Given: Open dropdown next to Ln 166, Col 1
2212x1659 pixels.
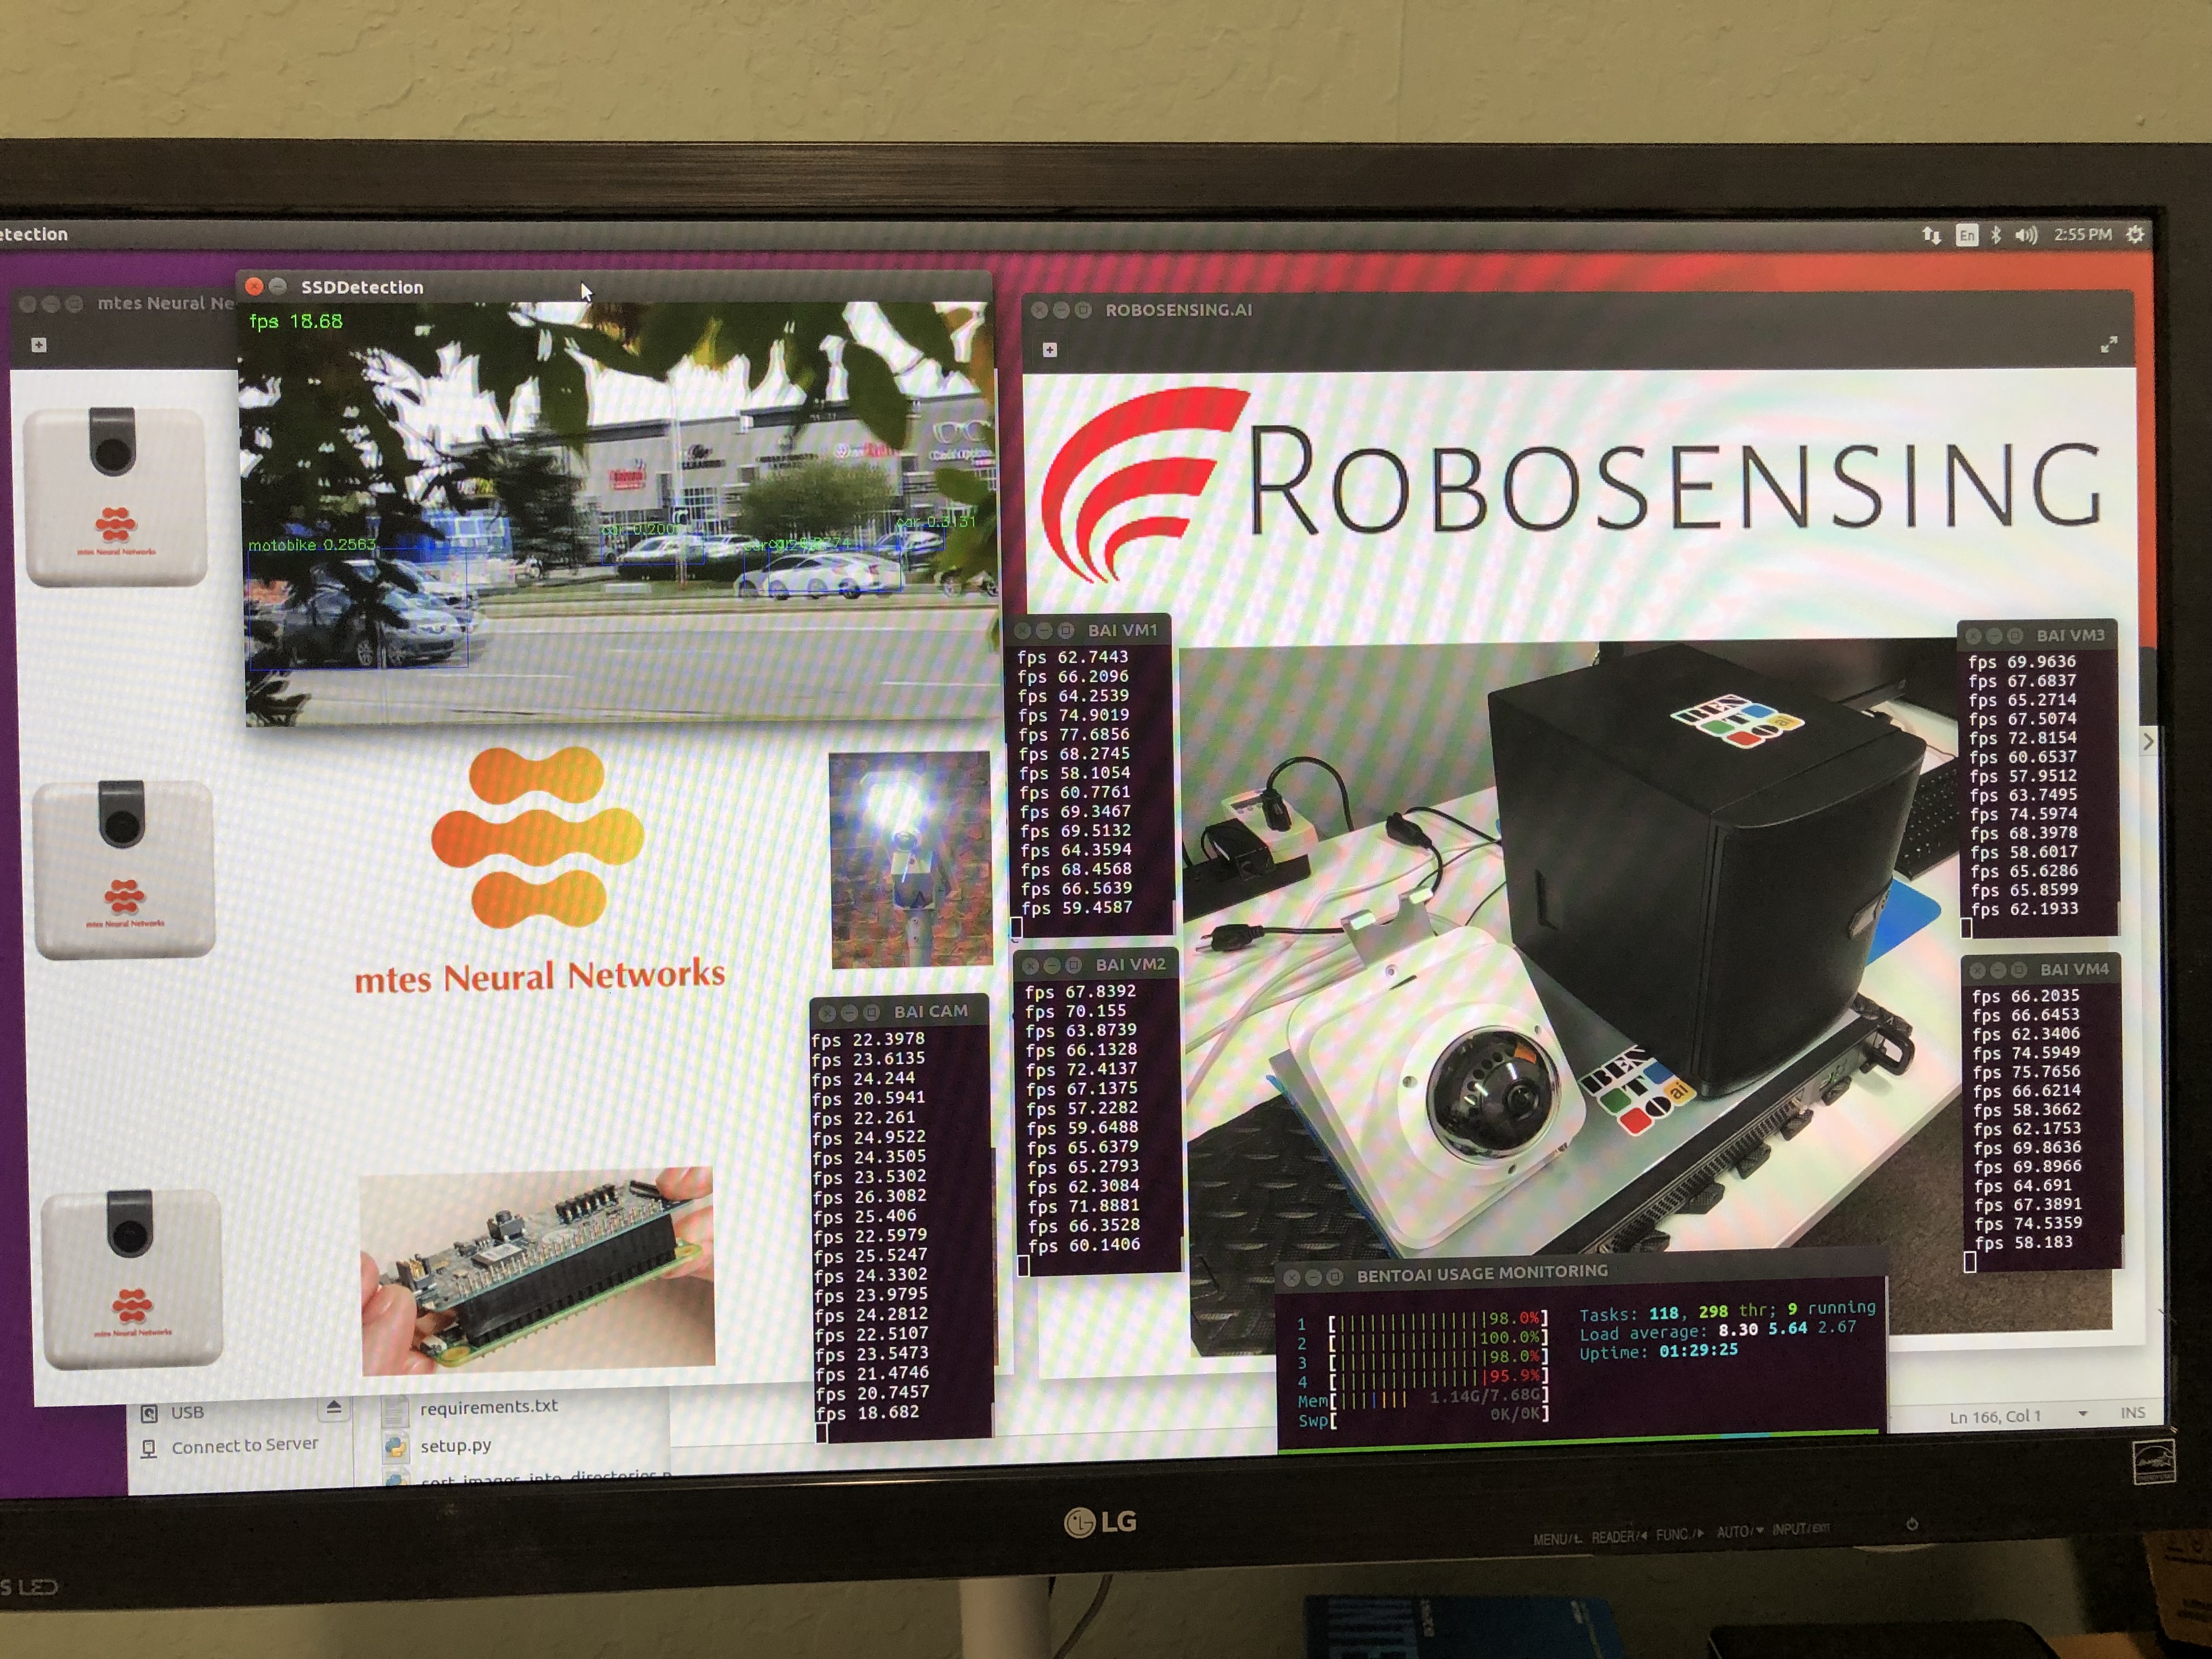Looking at the screenshot, I should click(x=2083, y=1414).
